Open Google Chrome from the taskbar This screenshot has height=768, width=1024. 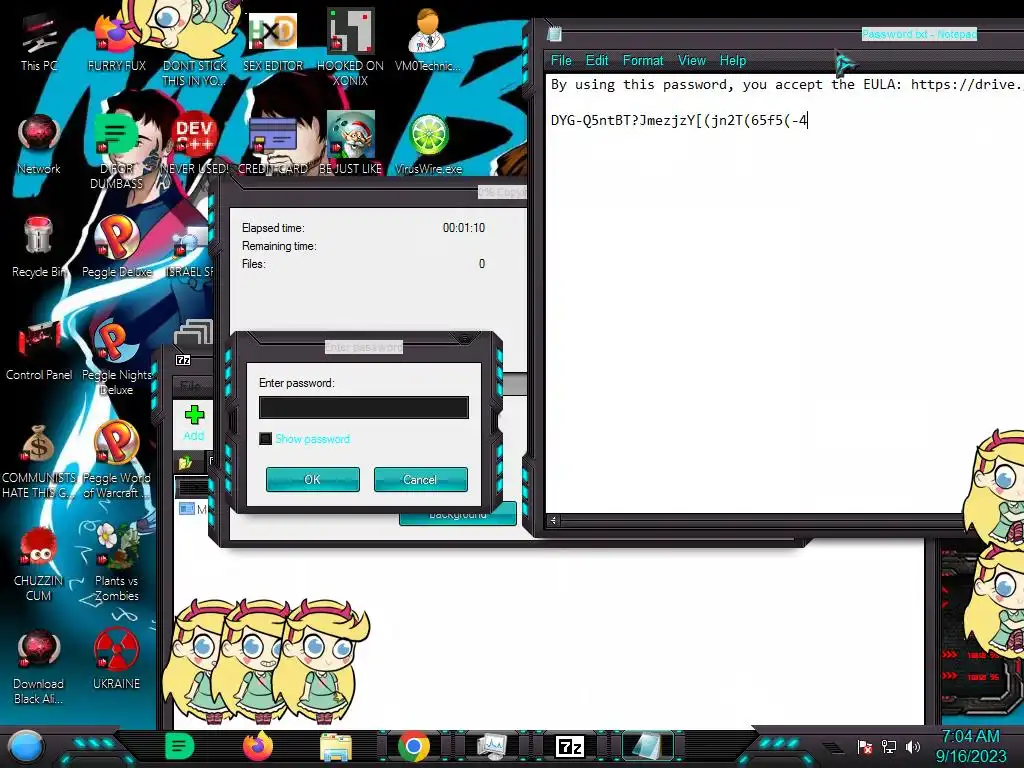(x=413, y=747)
